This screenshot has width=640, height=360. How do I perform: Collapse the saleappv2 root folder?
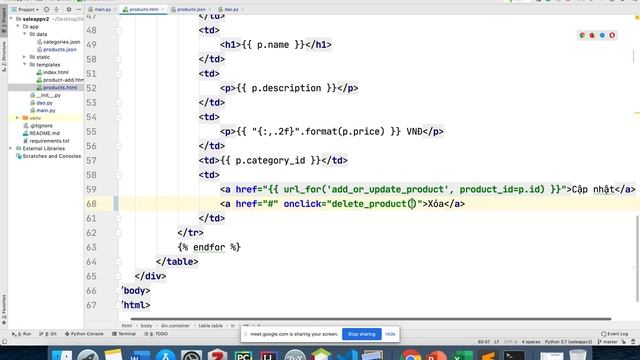11,19
